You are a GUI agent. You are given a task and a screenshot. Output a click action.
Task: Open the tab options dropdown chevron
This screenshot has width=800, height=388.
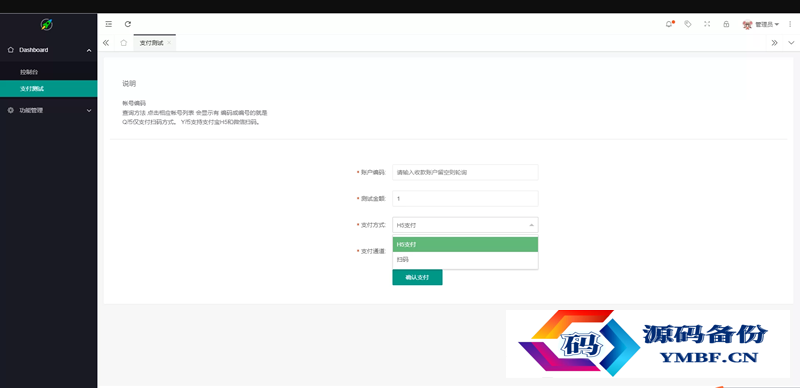(x=791, y=43)
